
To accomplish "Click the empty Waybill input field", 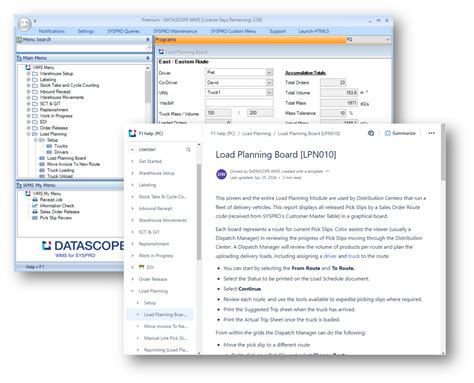I will pos(239,103).
